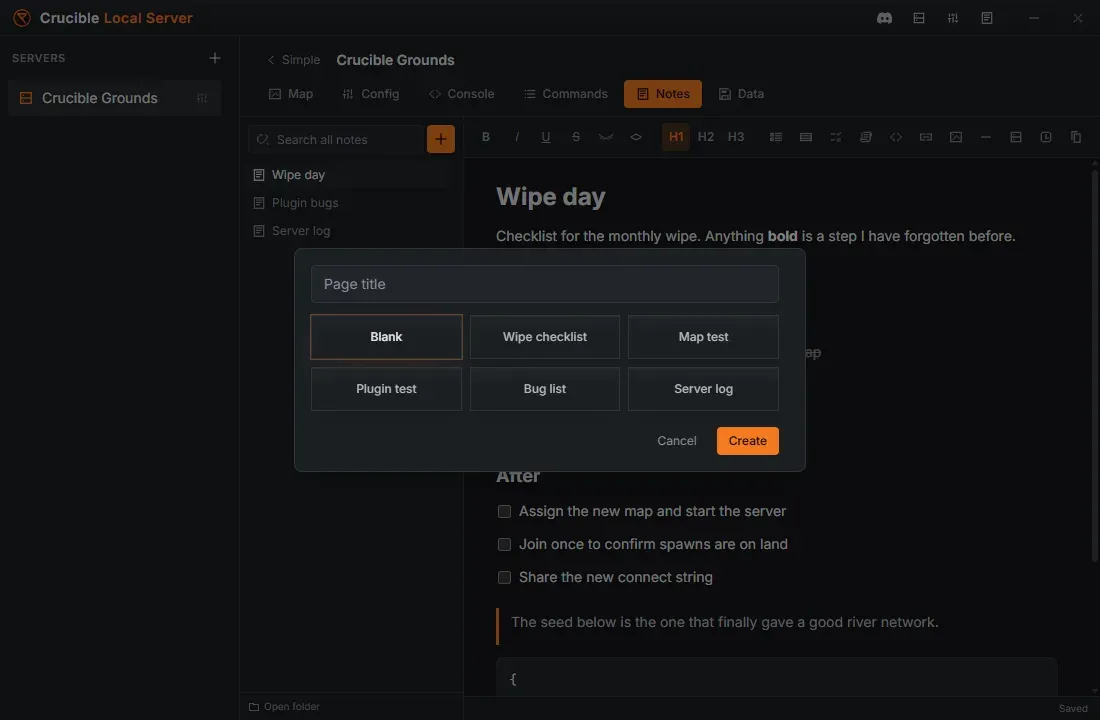Click Open folder at the bottom
The width and height of the screenshot is (1100, 720).
(284, 707)
